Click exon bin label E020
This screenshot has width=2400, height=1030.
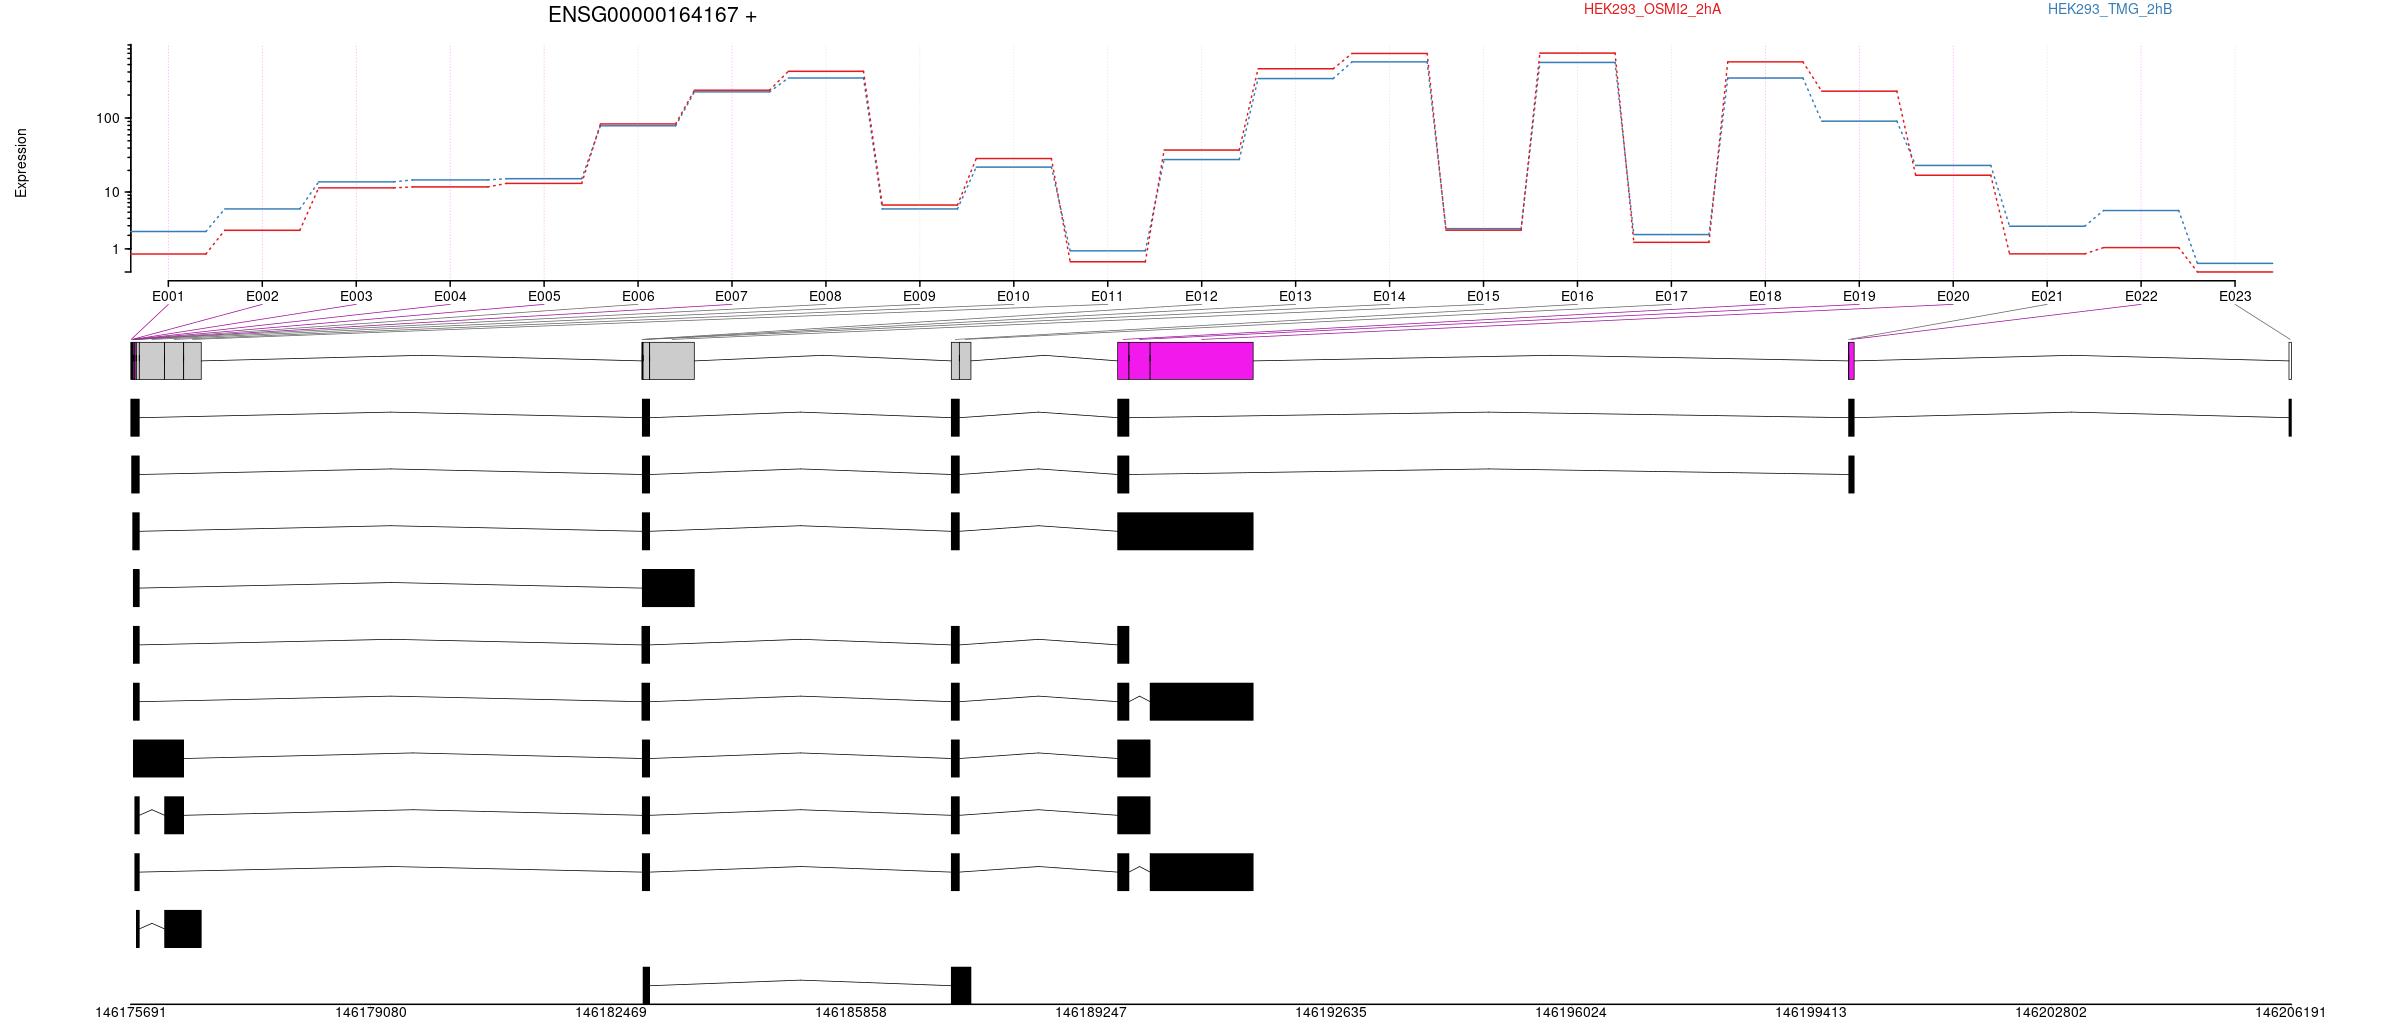pyautogui.click(x=1953, y=296)
